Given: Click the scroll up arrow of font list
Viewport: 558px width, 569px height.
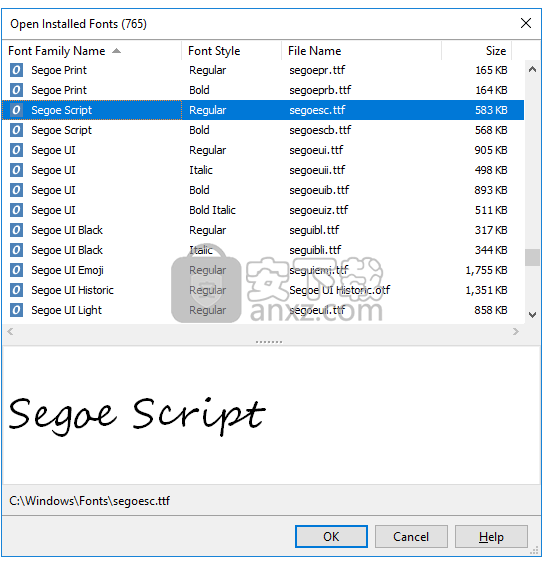Looking at the screenshot, I should point(532,69).
